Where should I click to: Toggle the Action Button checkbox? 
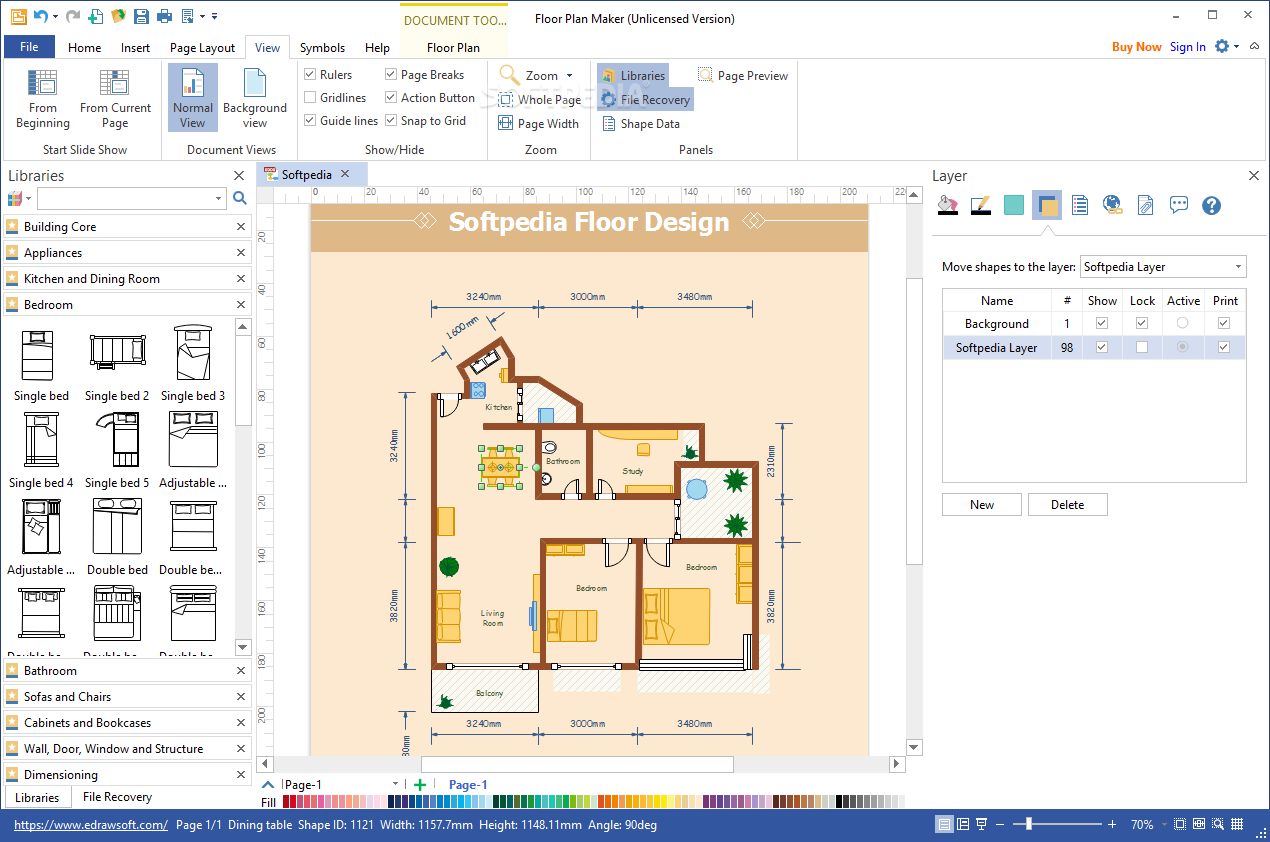(391, 98)
